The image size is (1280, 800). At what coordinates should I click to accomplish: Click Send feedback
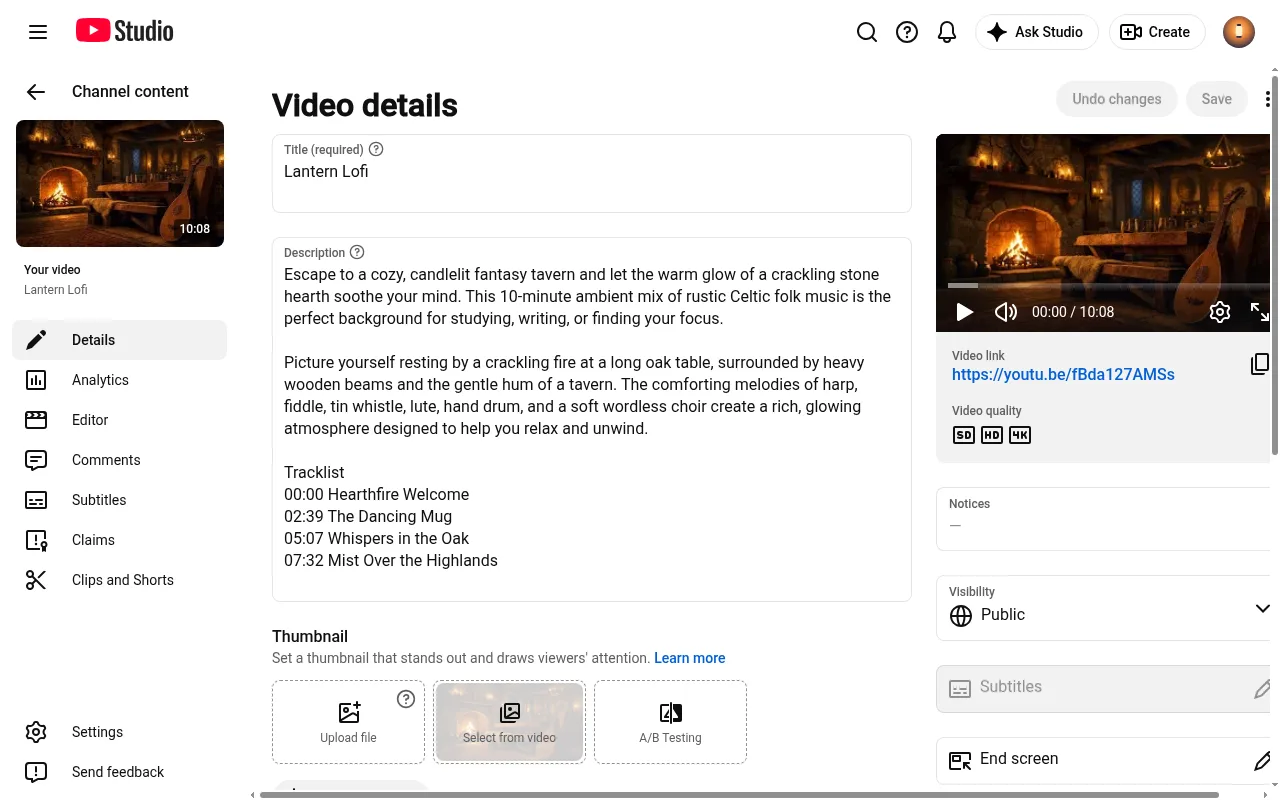click(120, 772)
